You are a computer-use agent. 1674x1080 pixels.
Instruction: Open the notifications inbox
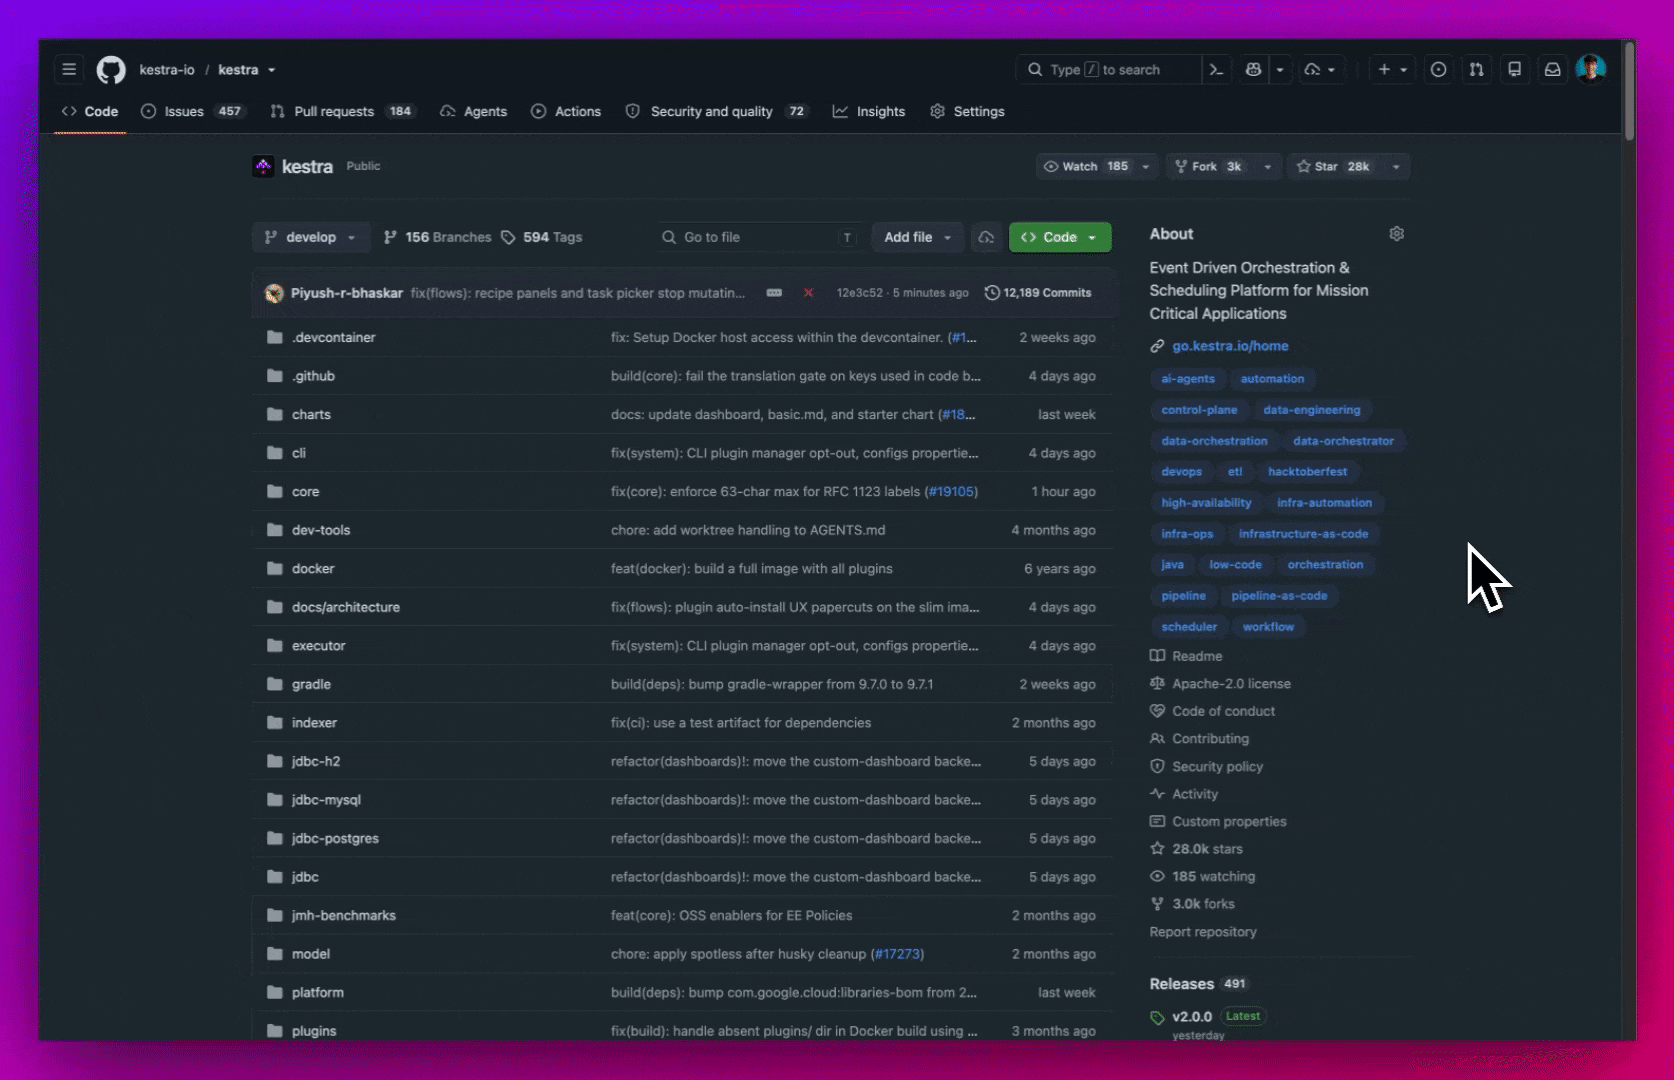pyautogui.click(x=1552, y=69)
